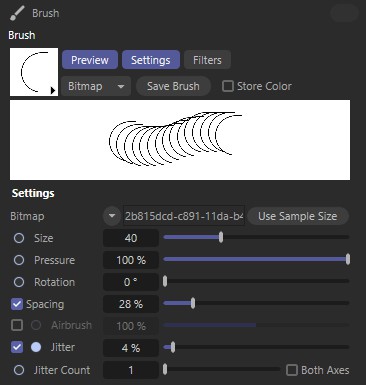
Task: Open the brush preset thumbnail picker
Action: (x=34, y=72)
